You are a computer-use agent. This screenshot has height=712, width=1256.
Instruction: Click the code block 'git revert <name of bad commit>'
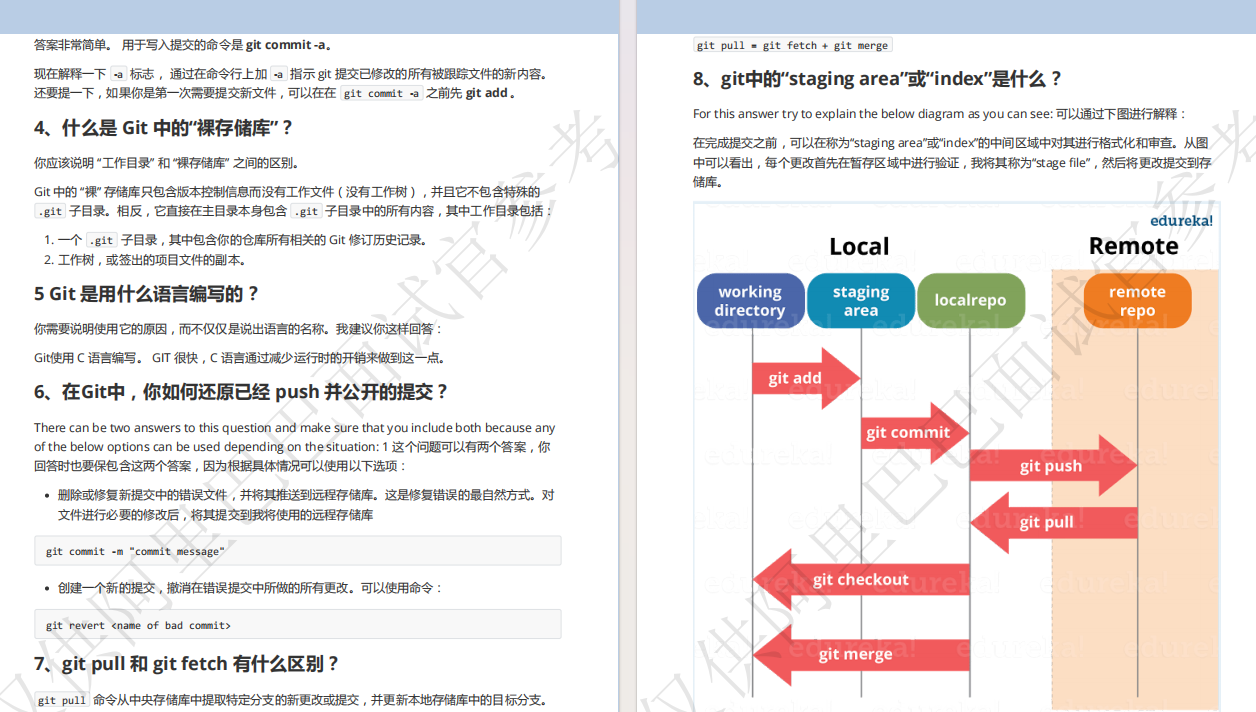point(297,625)
